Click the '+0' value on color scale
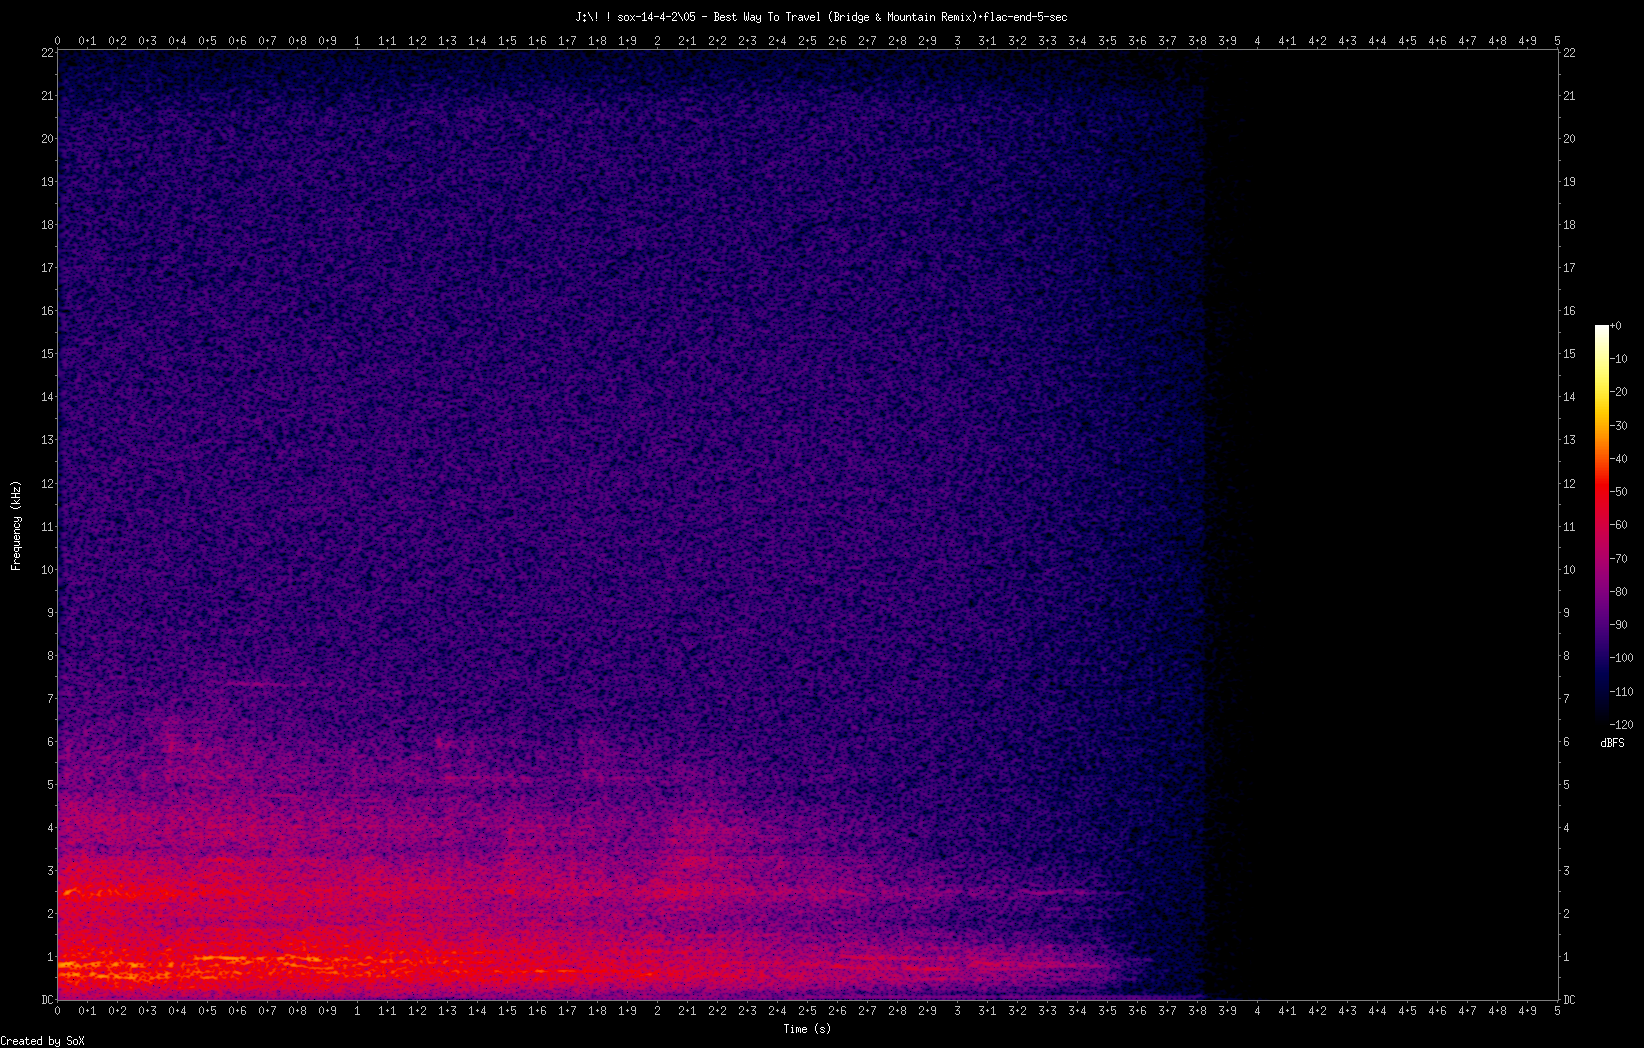Image resolution: width=1644 pixels, height=1048 pixels. (1616, 326)
